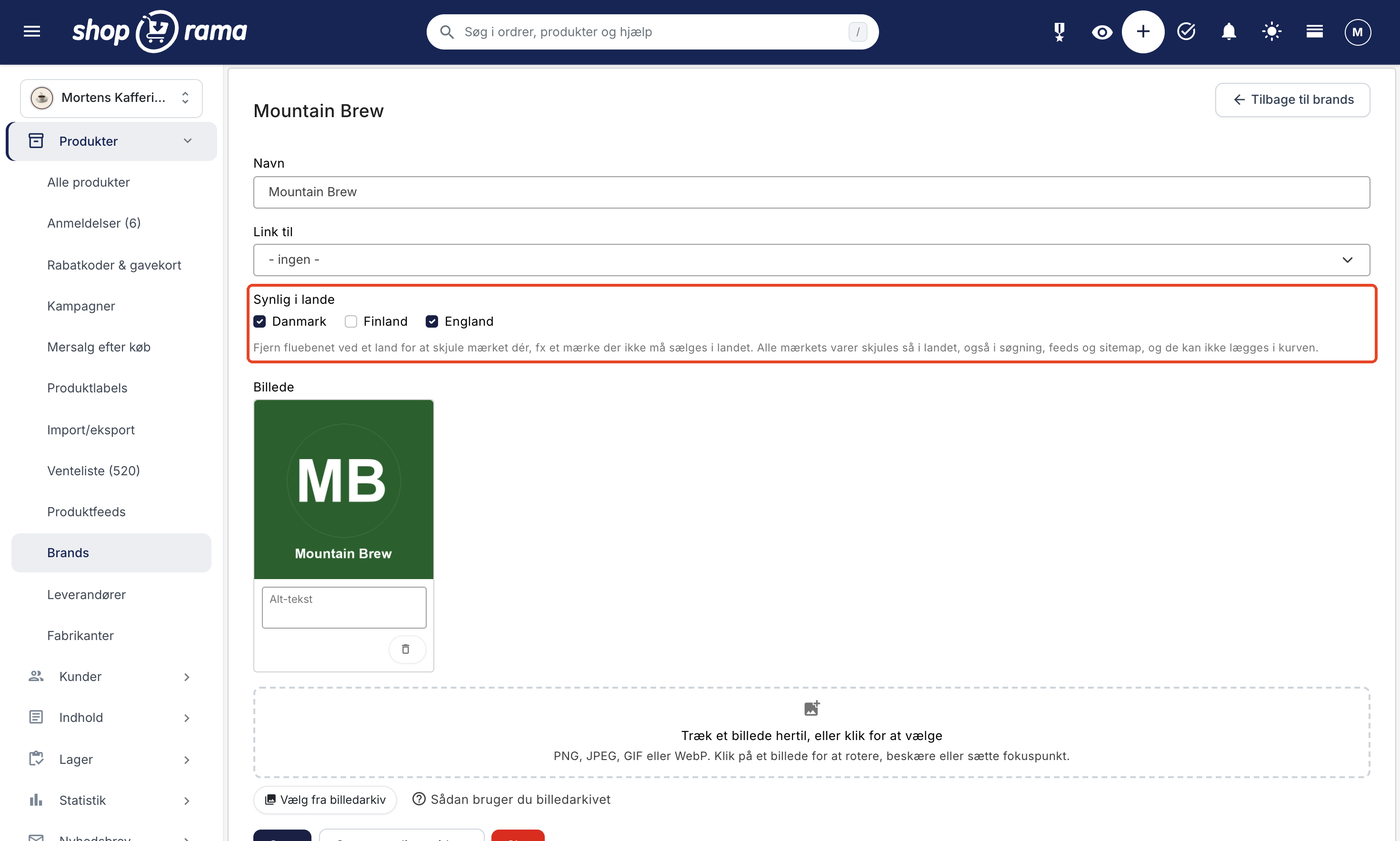Image resolution: width=1400 pixels, height=841 pixels.
Task: Click the Statistik bar chart icon
Action: pos(36,800)
